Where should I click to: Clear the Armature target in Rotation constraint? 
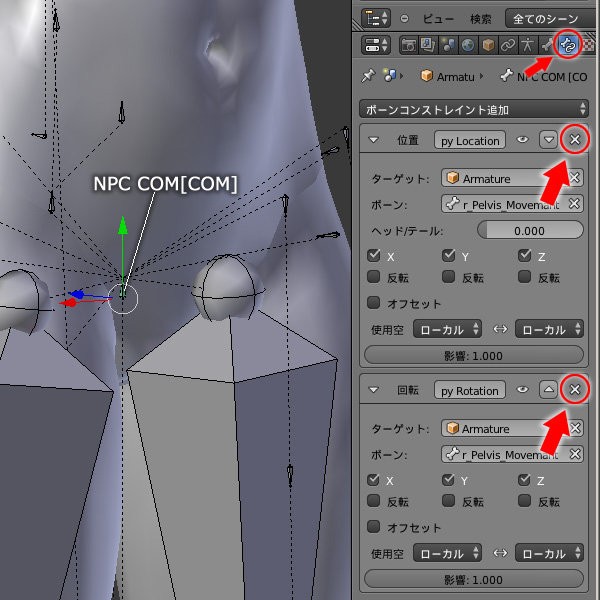coord(575,428)
